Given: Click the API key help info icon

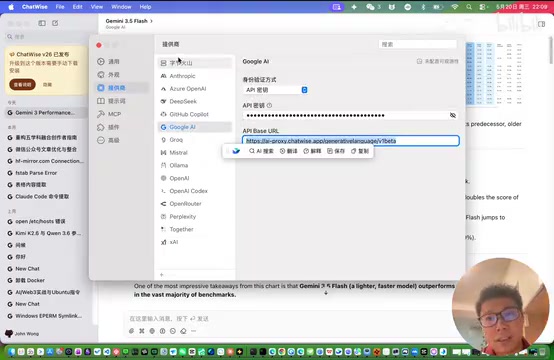Looking at the screenshot, I should point(270,105).
